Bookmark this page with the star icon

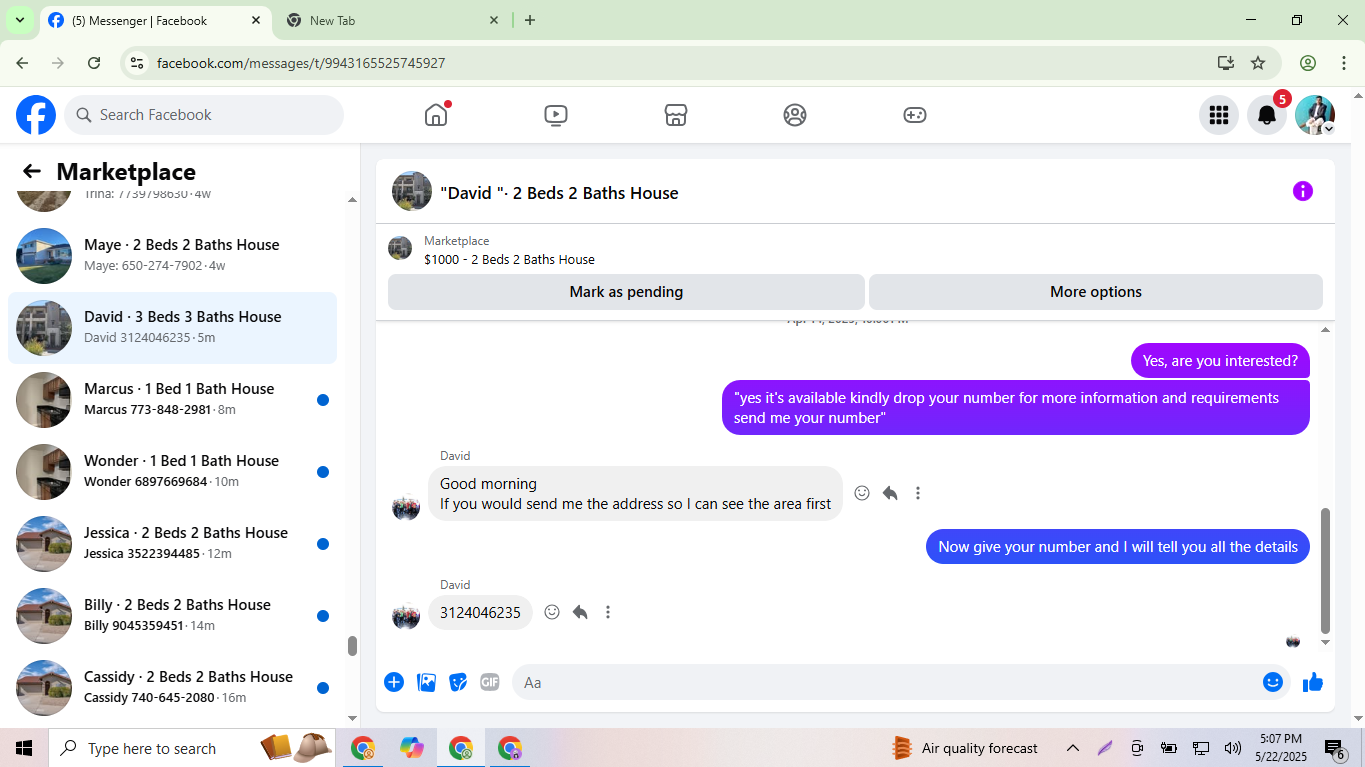[x=1258, y=63]
